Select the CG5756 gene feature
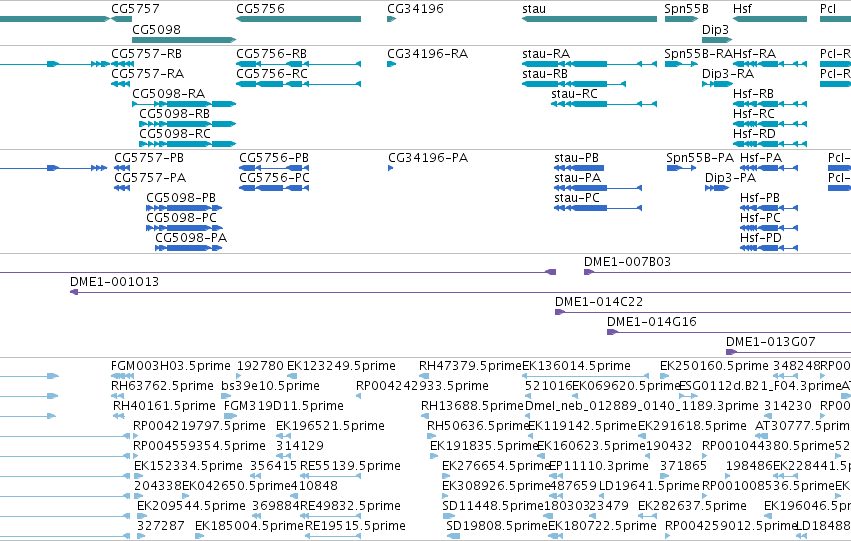Image resolution: width=851 pixels, height=541 pixels. 299,19
